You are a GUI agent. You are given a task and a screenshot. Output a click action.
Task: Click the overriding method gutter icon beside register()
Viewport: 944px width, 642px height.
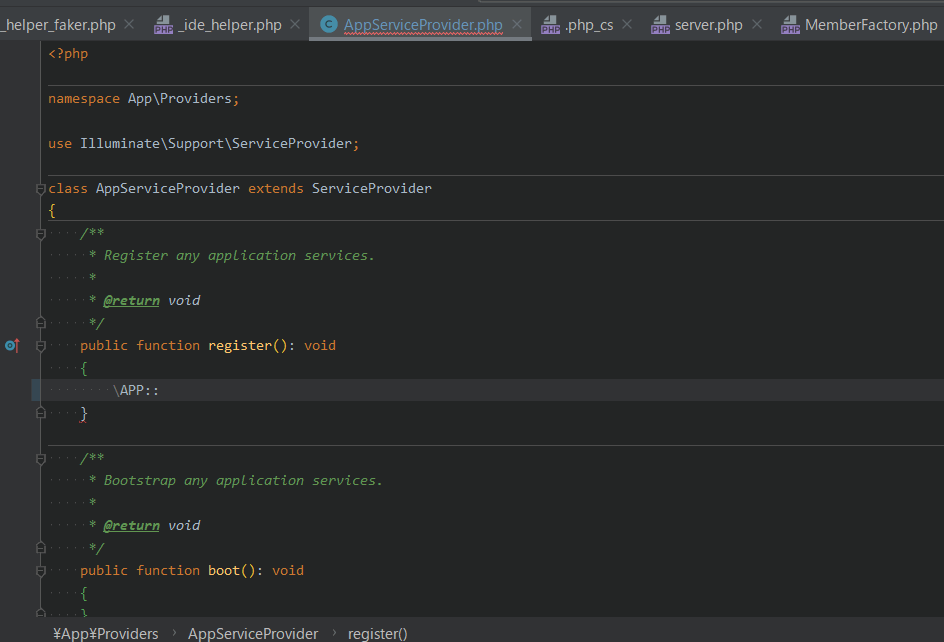[x=11, y=345]
